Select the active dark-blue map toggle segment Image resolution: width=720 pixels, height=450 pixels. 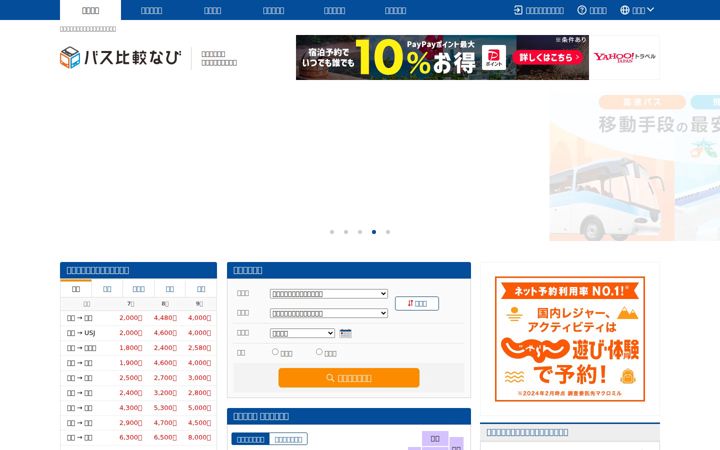tap(250, 439)
